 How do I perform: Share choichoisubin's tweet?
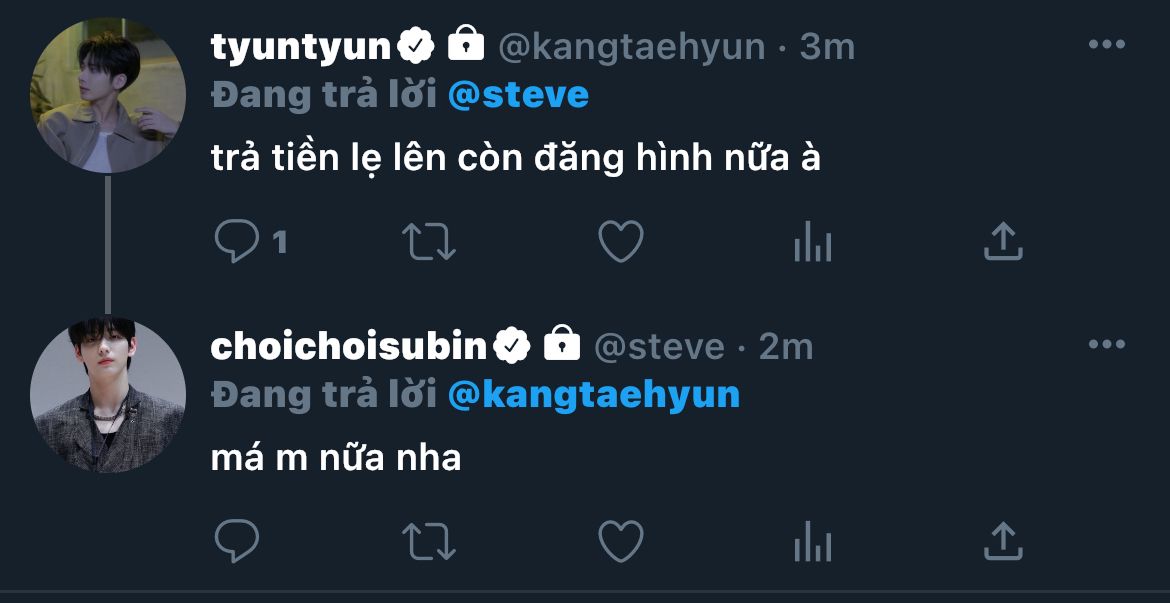pos(1003,541)
